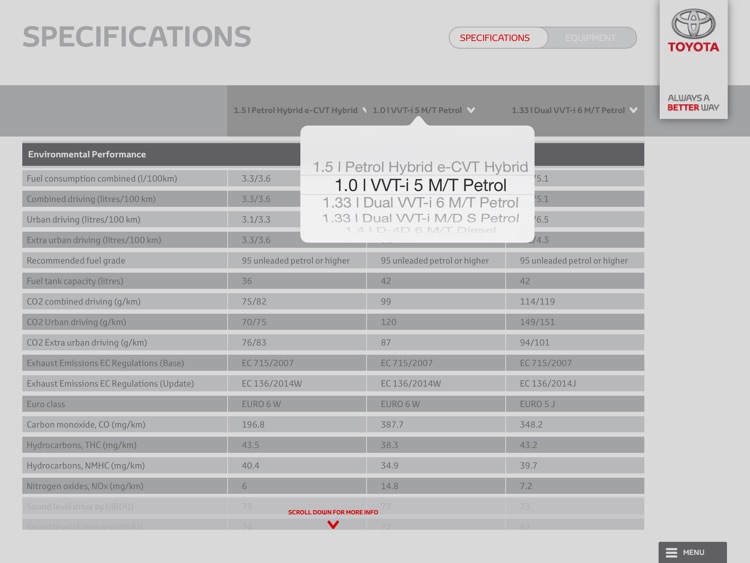Select the Hydrocarbons, NMHC (mg/km) label
The image size is (750, 563).
85,466
